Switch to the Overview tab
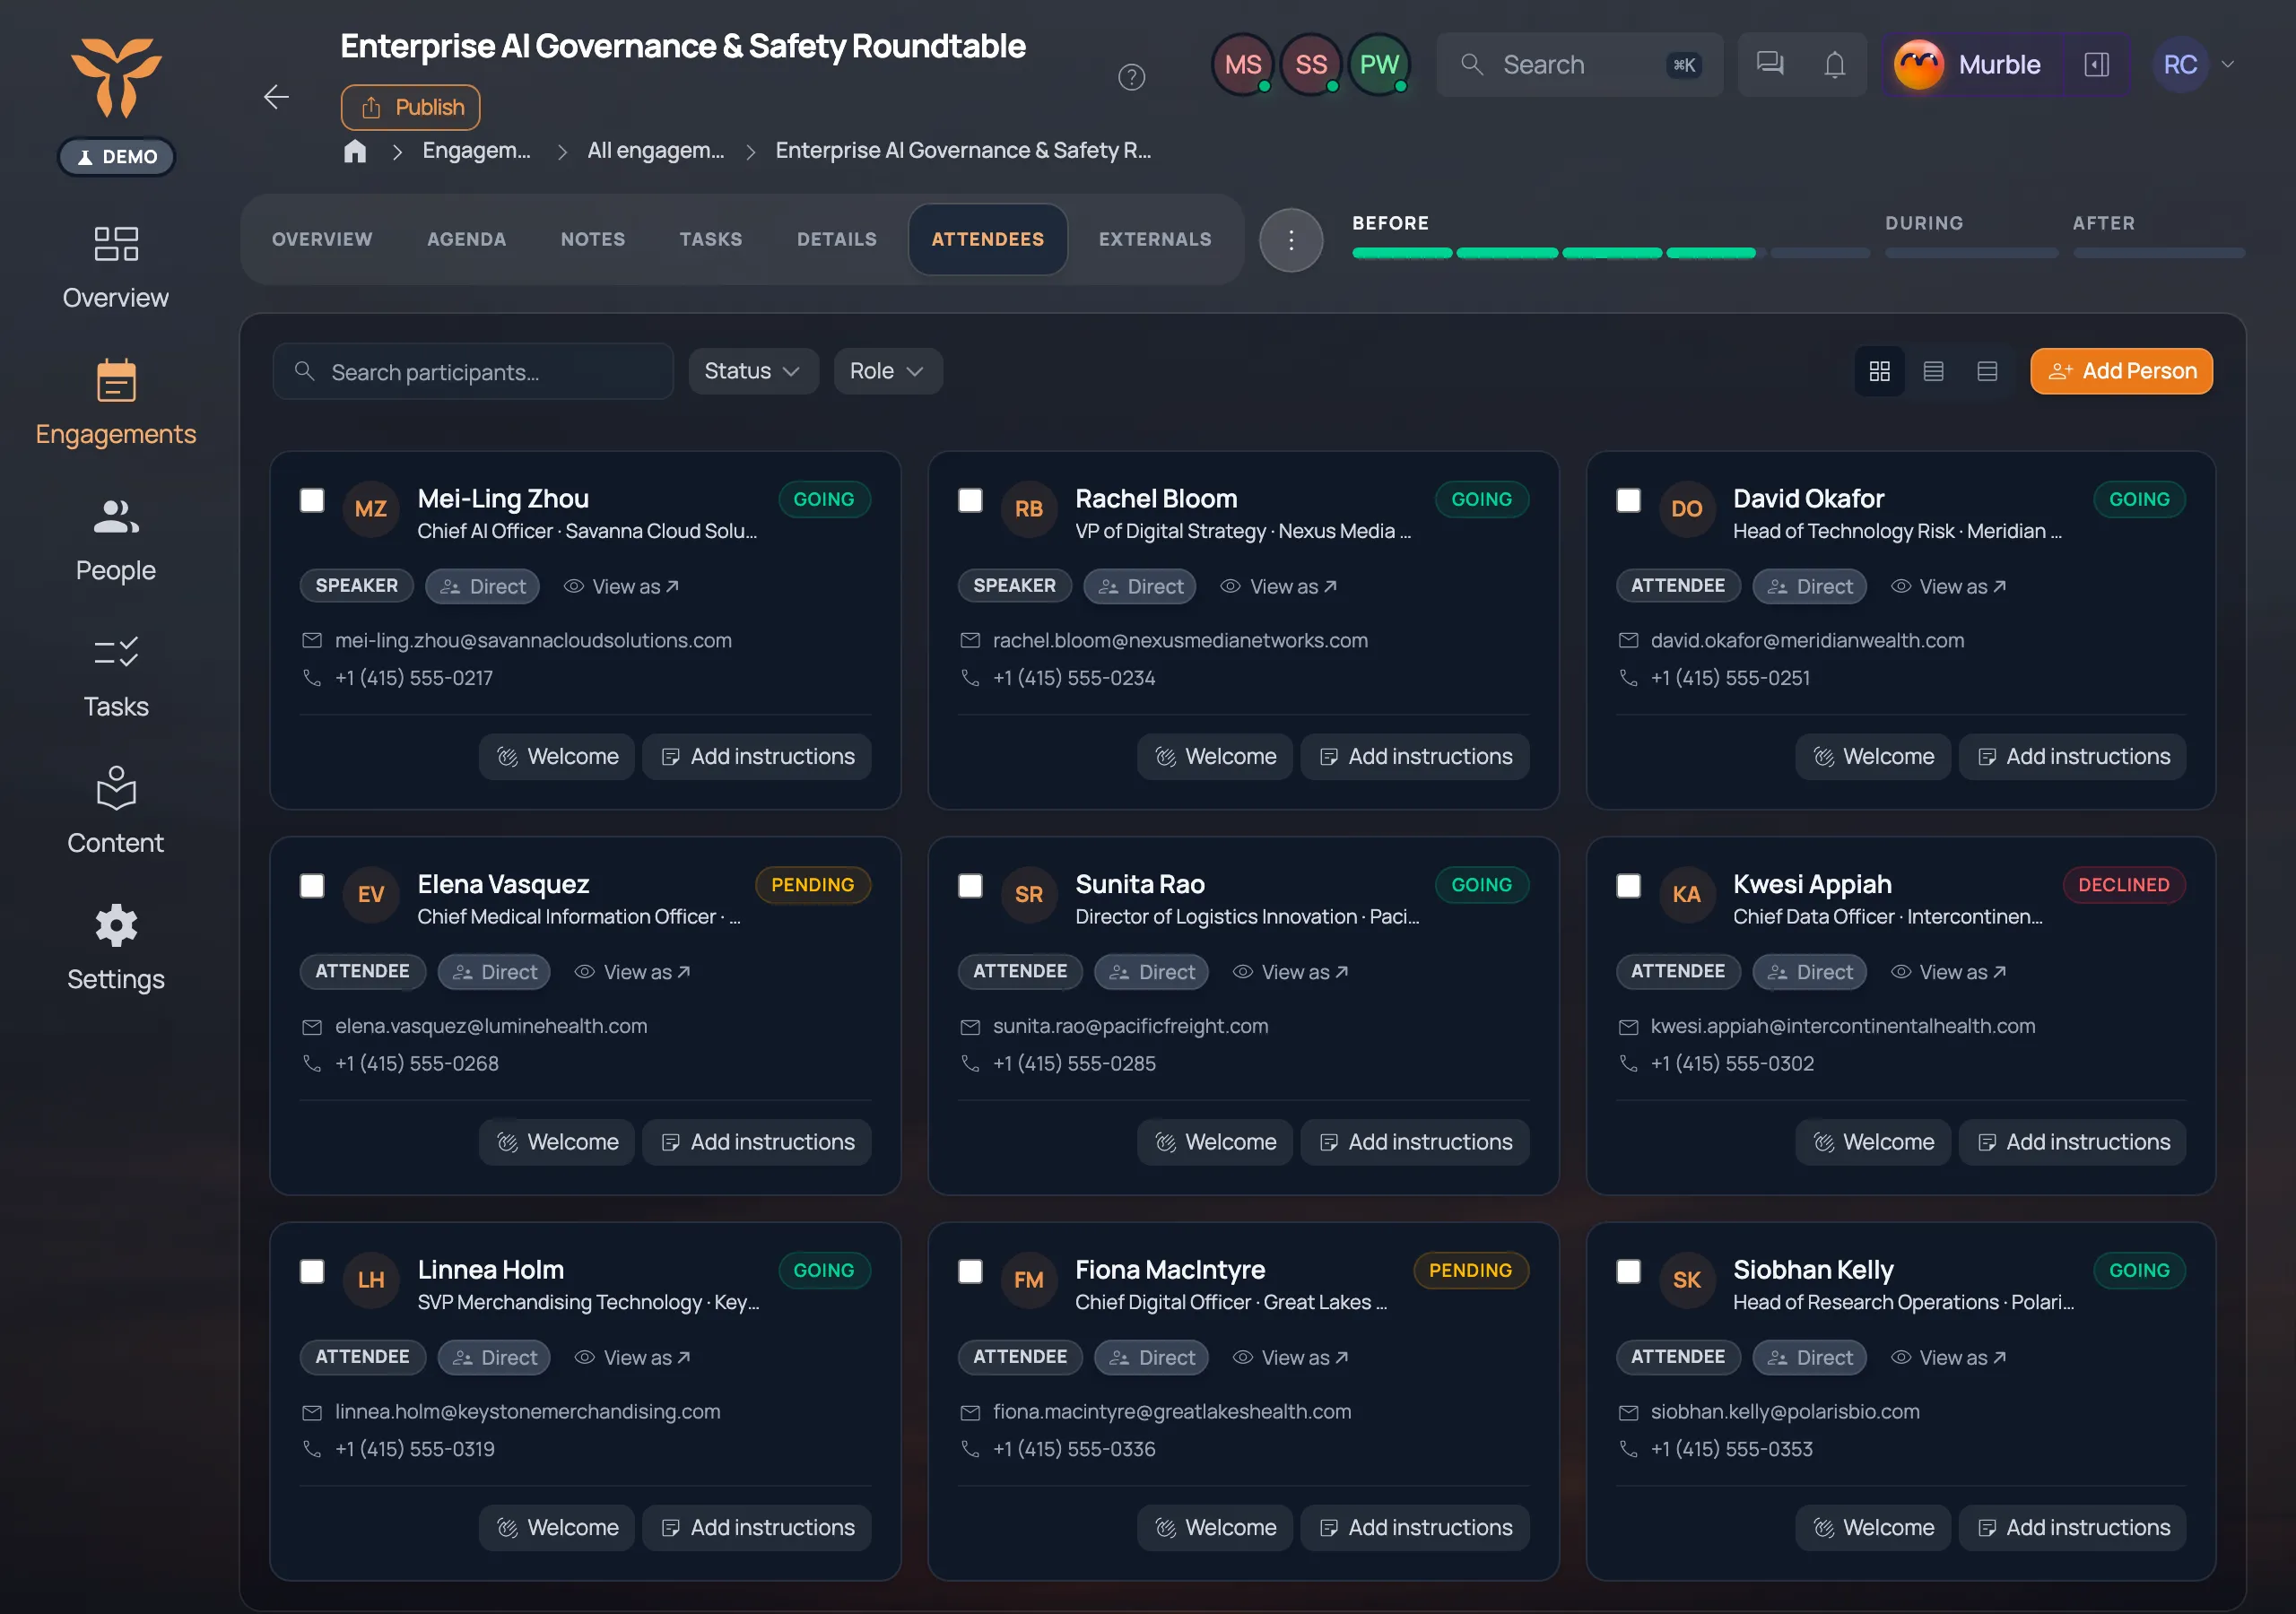 tap(322, 240)
